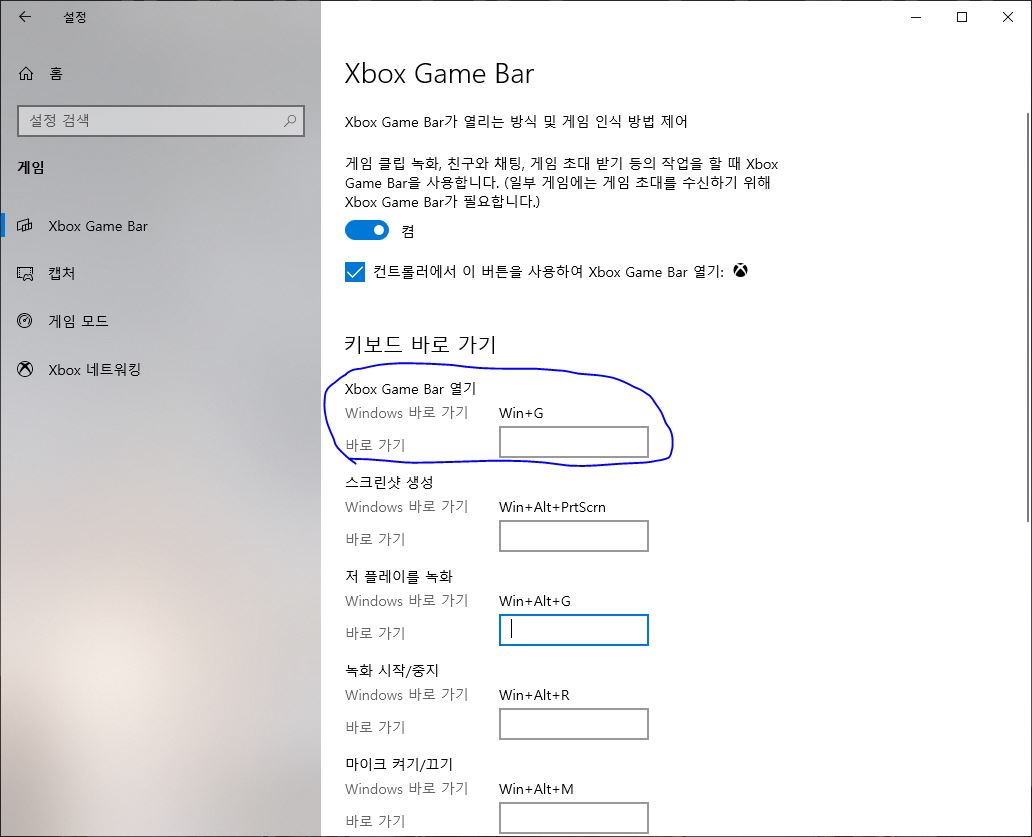Image resolution: width=1032 pixels, height=837 pixels.
Task: Click the 녹화 시작/중지 label
Action: [x=392, y=671]
